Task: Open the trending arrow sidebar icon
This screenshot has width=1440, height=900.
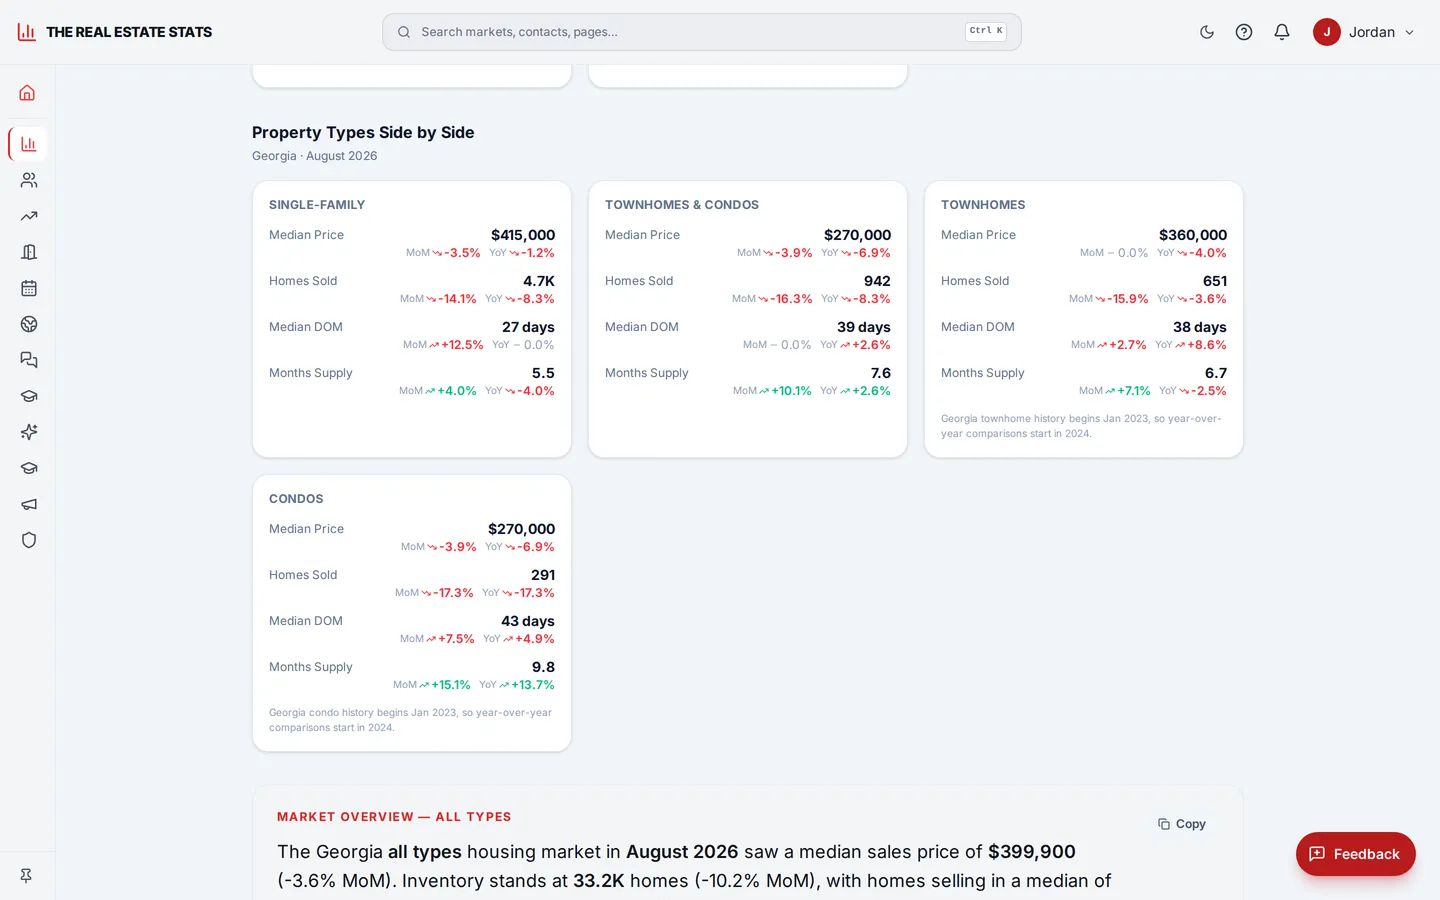Action: pos(28,216)
